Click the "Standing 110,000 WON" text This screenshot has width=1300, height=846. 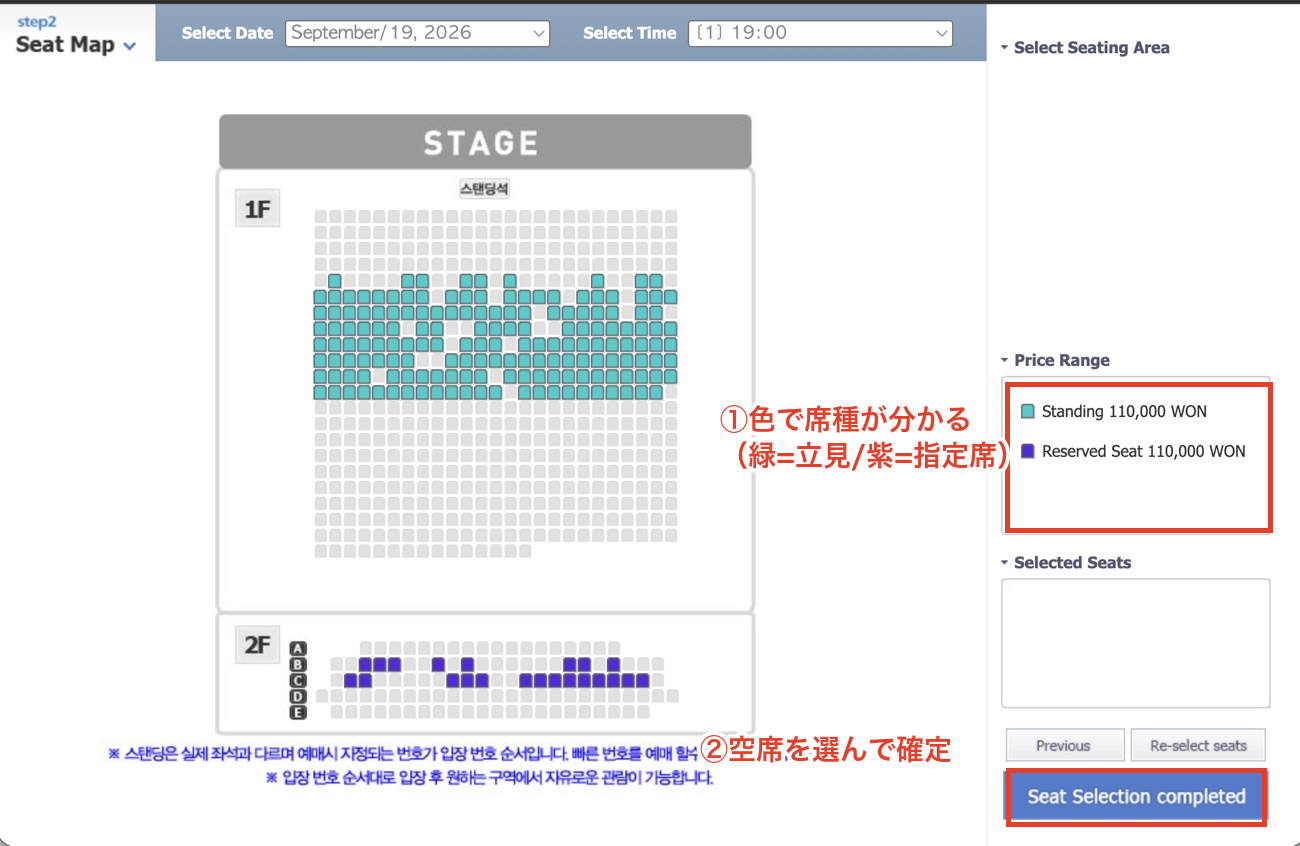pos(1124,411)
